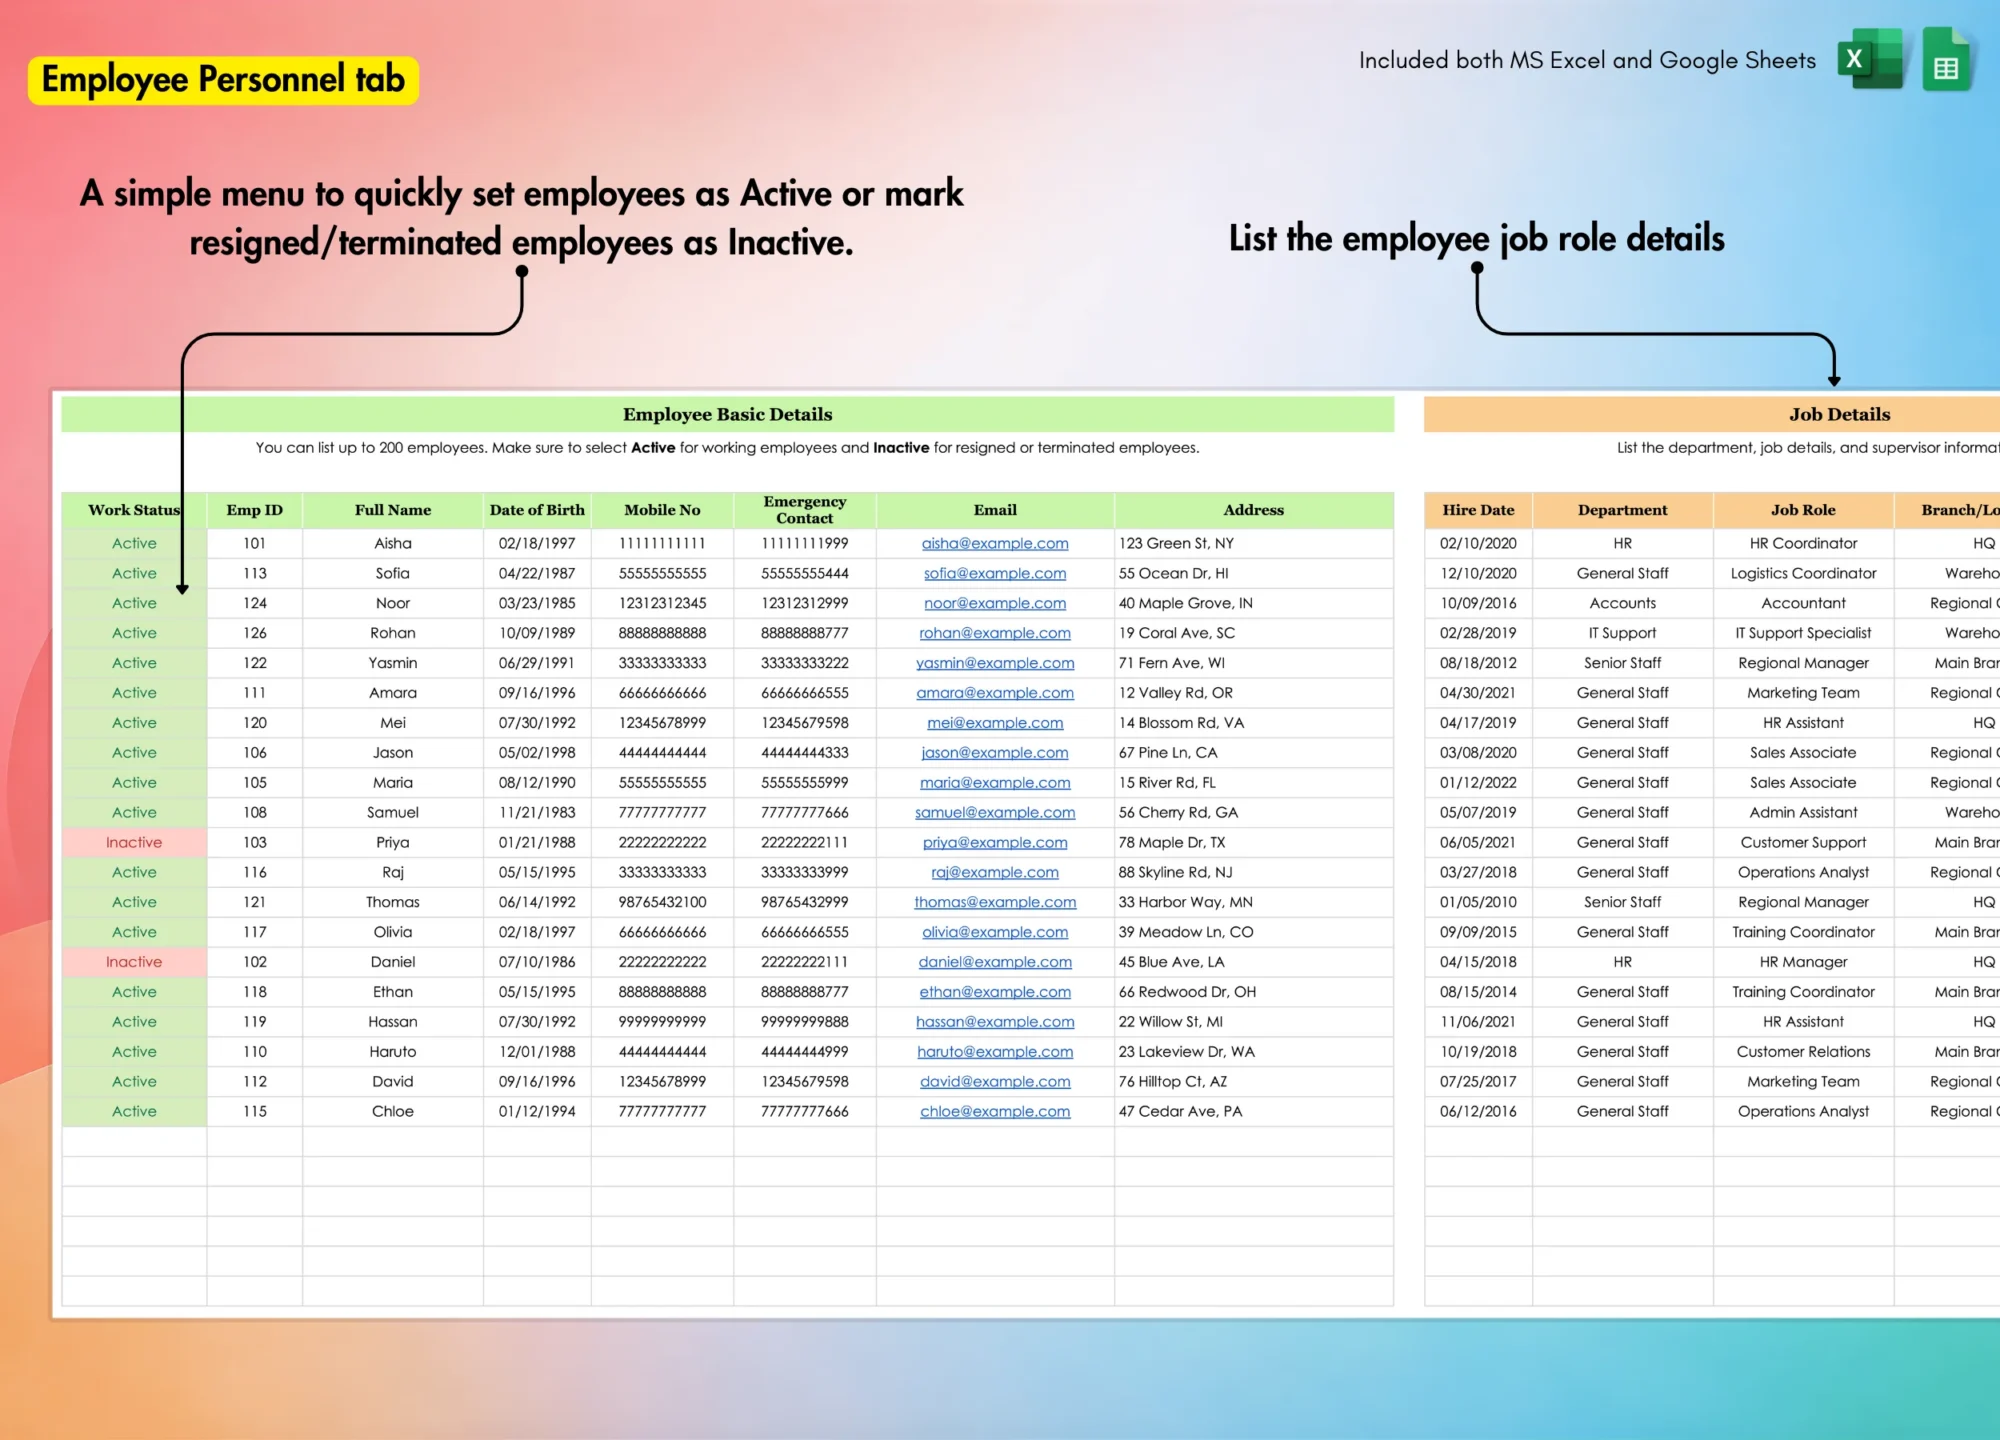Click the Microsoft Excel icon
Image resolution: width=2000 pixels, height=1440 pixels.
[x=1870, y=59]
